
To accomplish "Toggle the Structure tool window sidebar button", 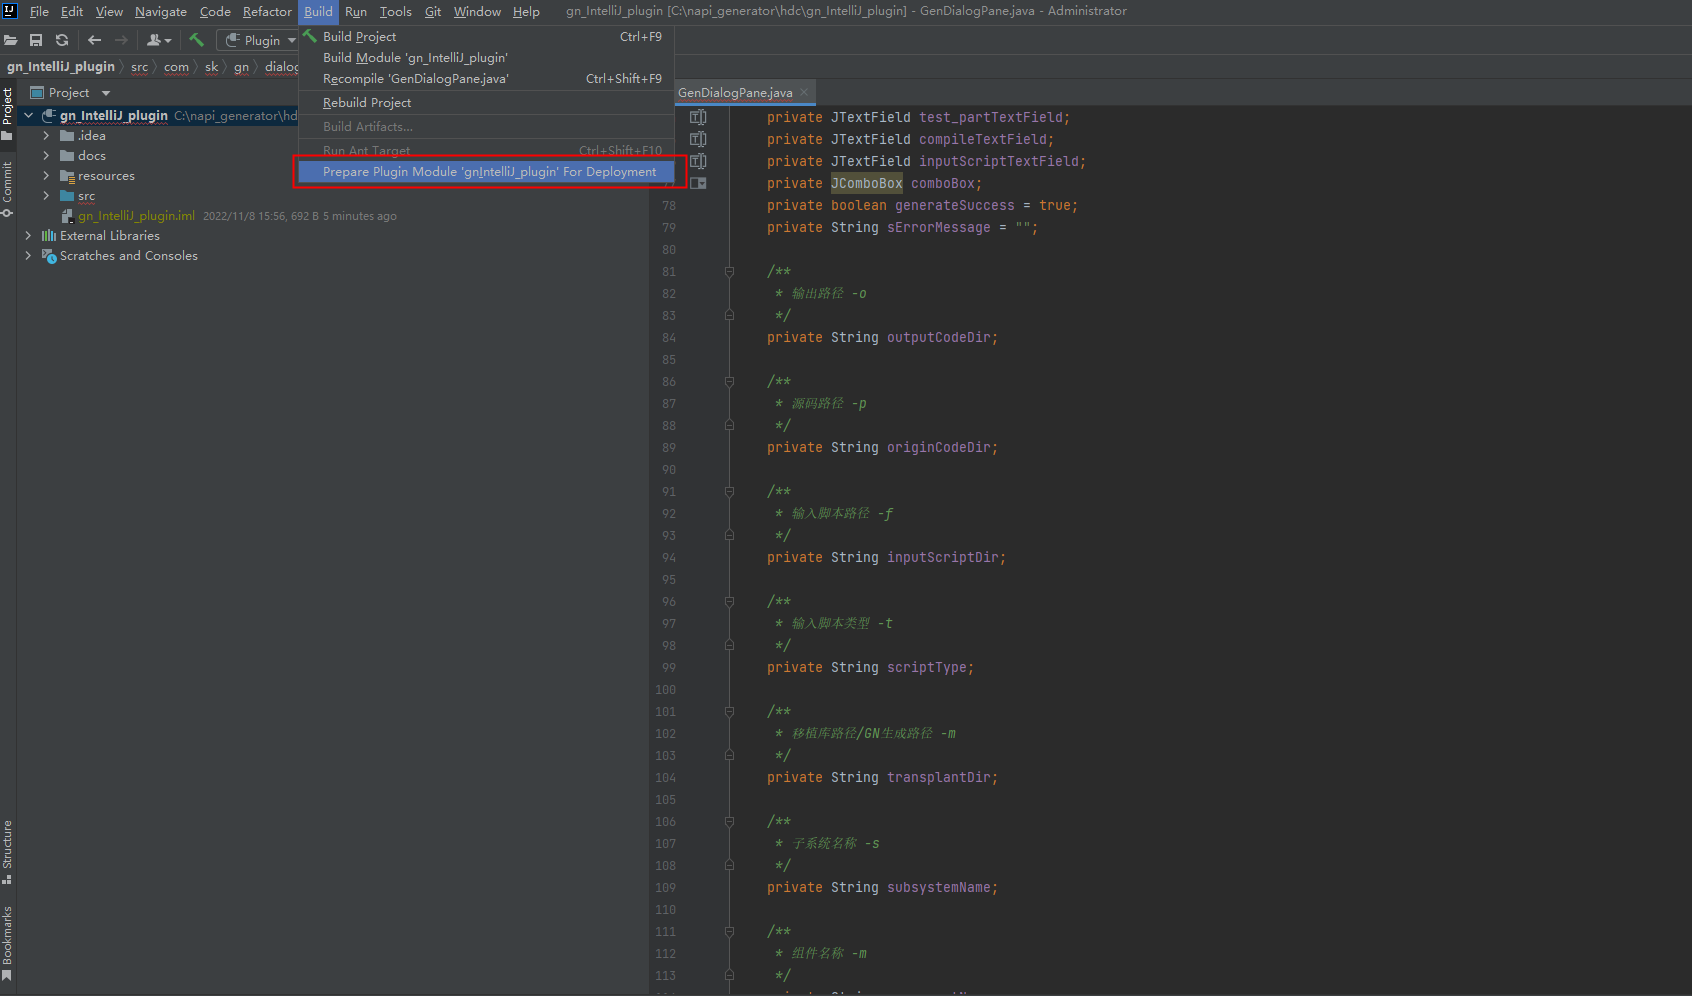I will [7, 851].
